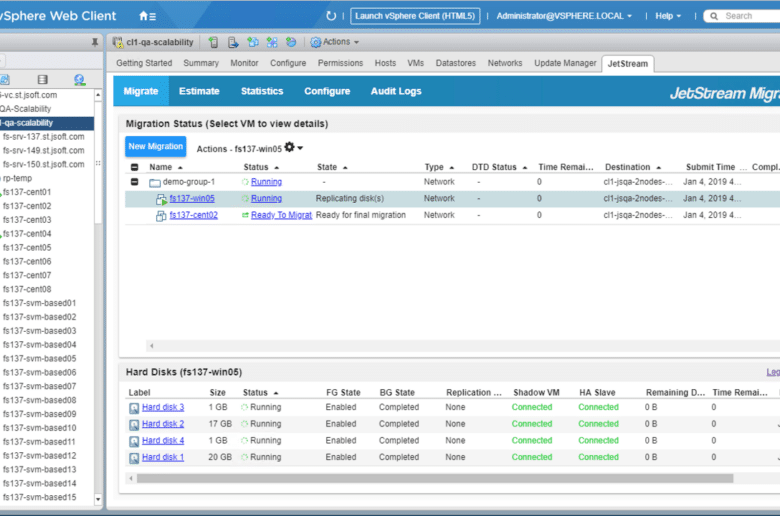Click the refresh icon in top bar
Screen dimensions: 780x516
coord(331,16)
